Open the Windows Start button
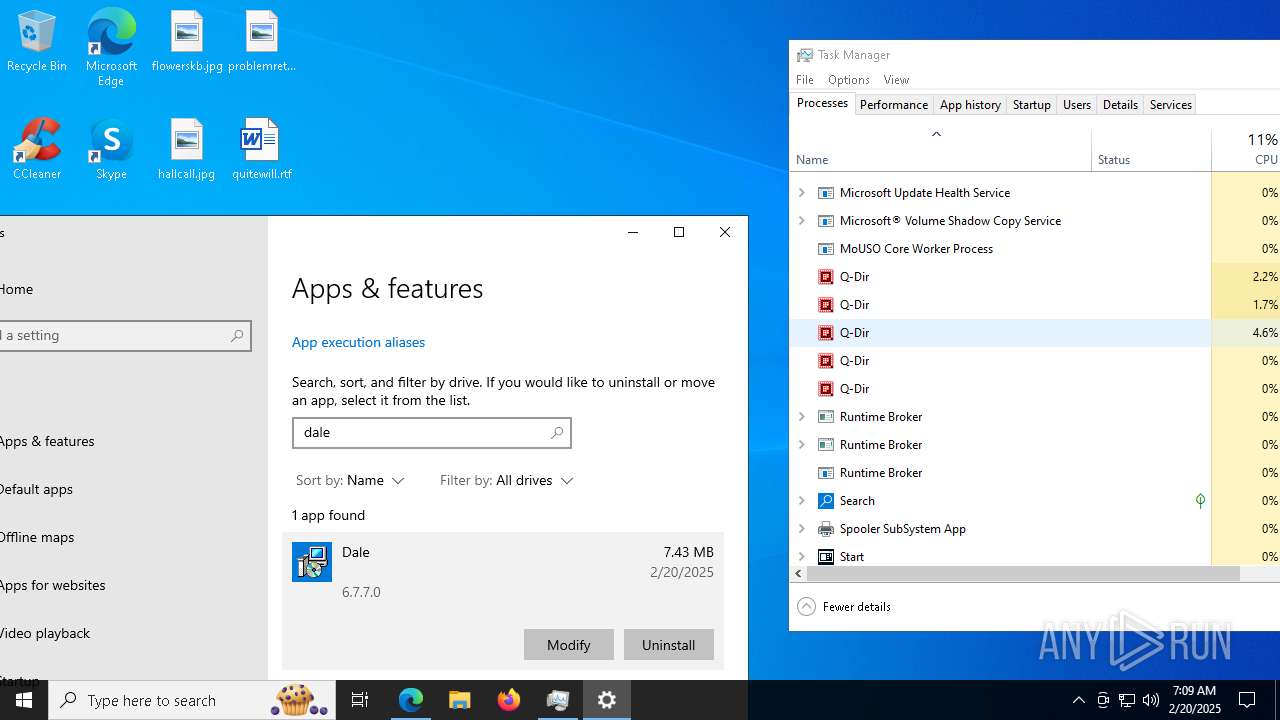Screen dimensions: 1280x720 24,700
